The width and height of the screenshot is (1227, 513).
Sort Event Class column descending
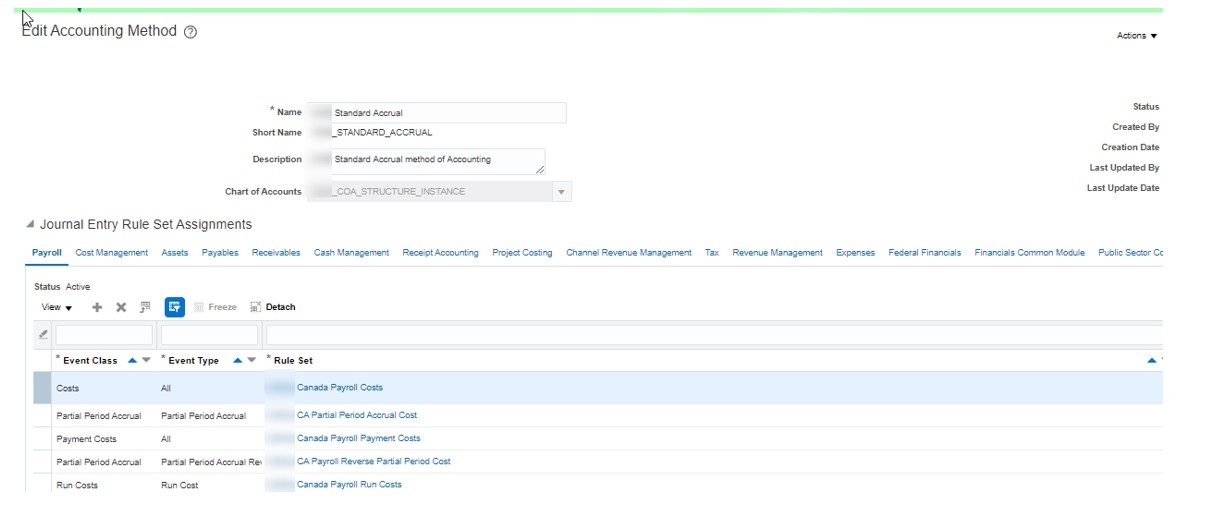pyautogui.click(x=147, y=361)
